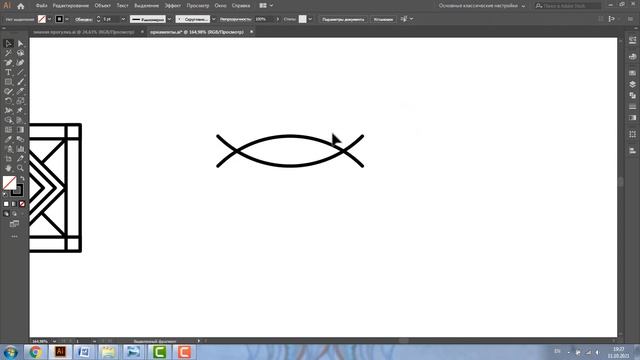Click the Illustrator Home icon
Screen dimensions: 640x360
point(21,6)
